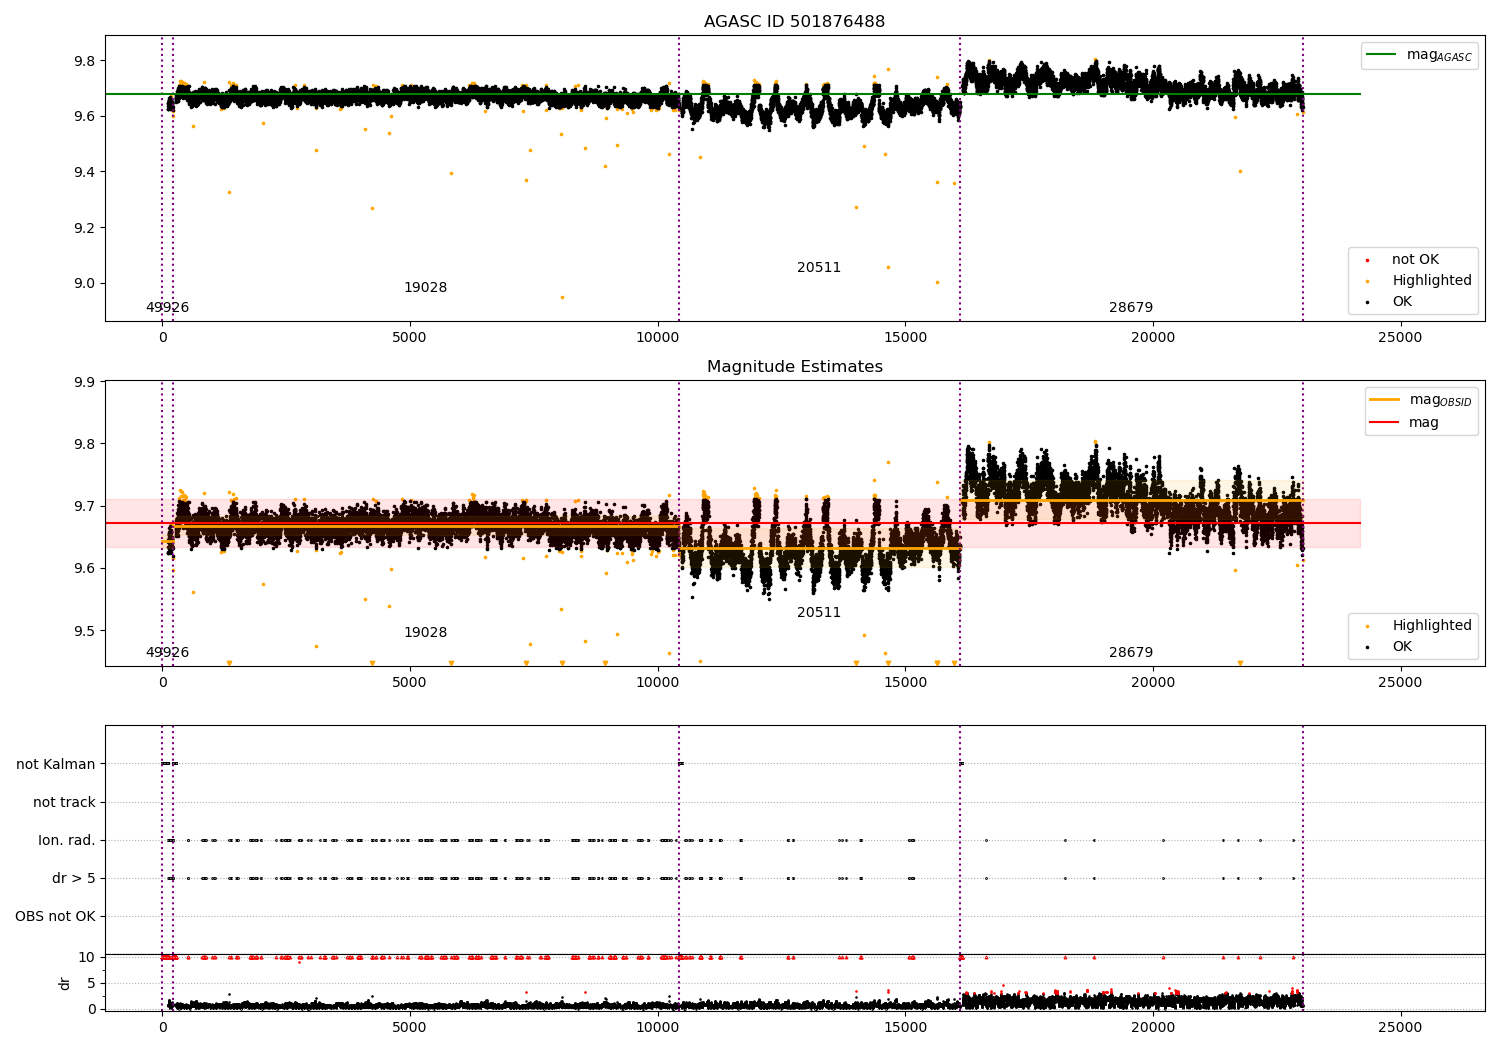Click the title "AGASC ID 501876488"
This screenshot has width=1500, height=1050.
pyautogui.click(x=794, y=22)
